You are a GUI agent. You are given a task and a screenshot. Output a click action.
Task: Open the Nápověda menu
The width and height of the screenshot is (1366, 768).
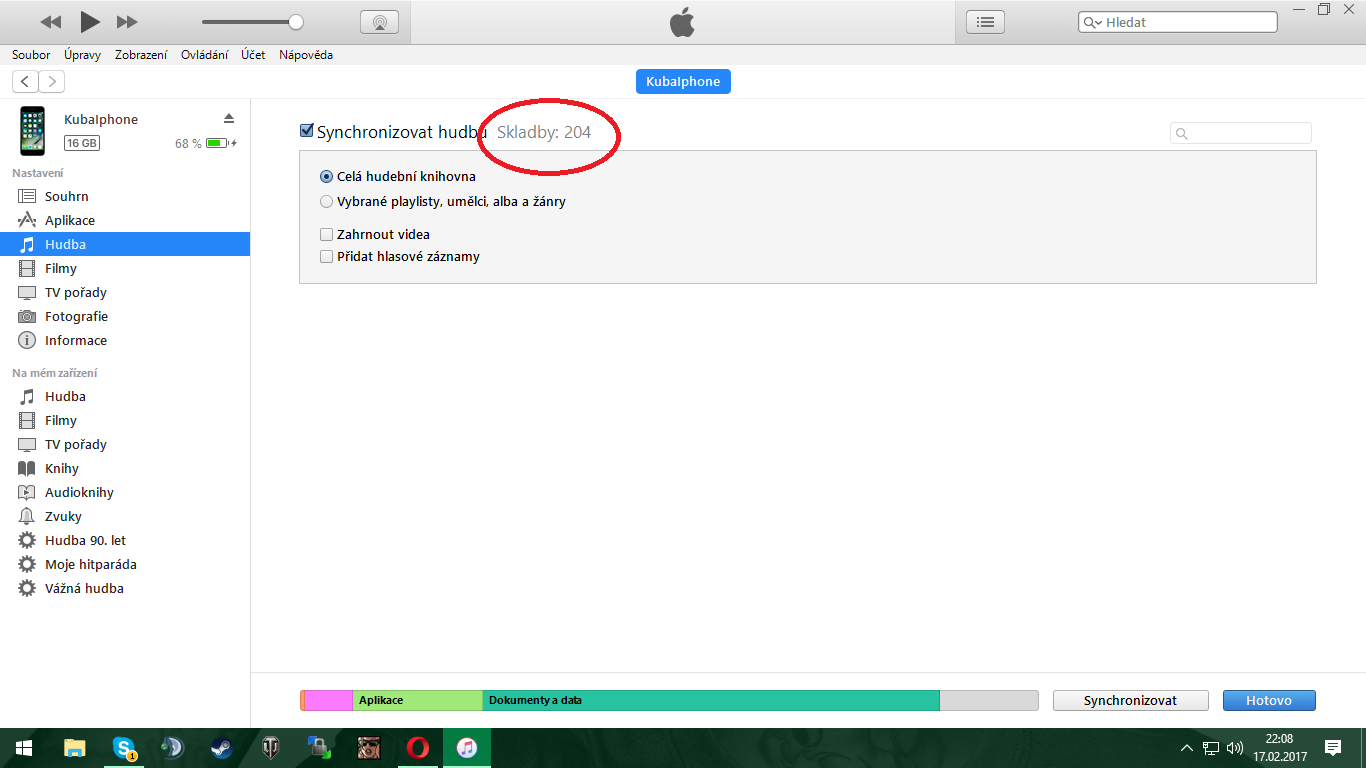pyautogui.click(x=306, y=55)
